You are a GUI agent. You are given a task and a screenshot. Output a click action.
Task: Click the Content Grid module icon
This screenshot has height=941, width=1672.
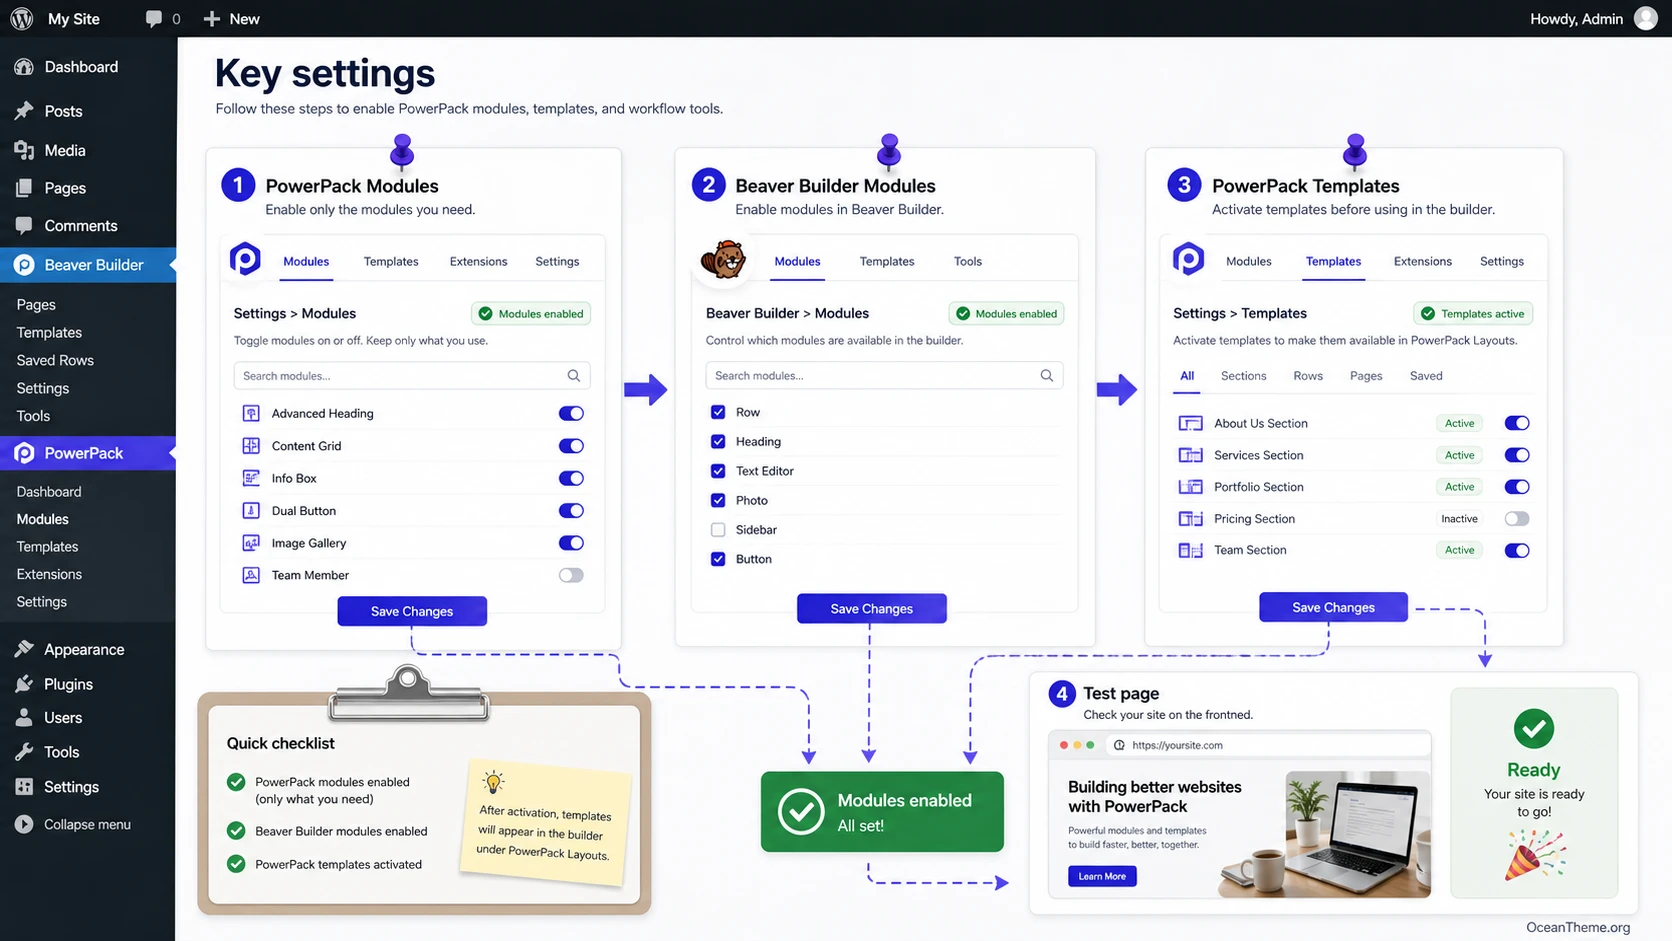coord(251,446)
